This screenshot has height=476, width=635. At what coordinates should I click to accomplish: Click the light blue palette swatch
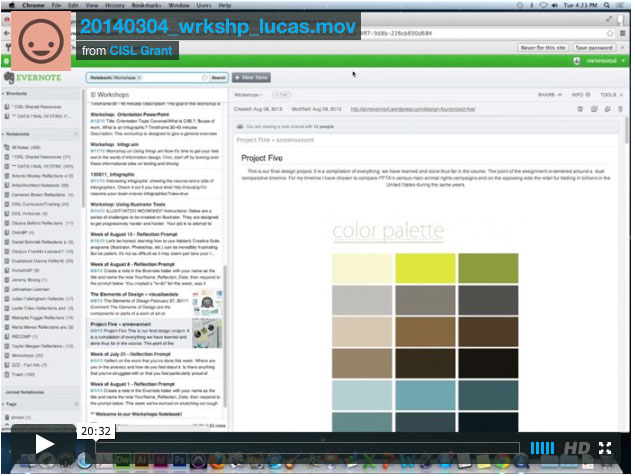[x=362, y=395]
